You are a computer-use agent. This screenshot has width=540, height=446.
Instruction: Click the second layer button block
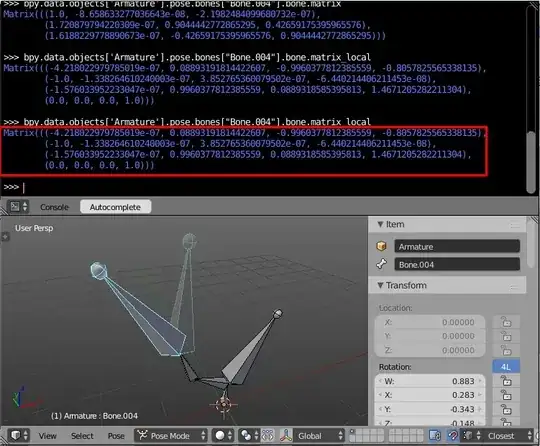click(406, 436)
